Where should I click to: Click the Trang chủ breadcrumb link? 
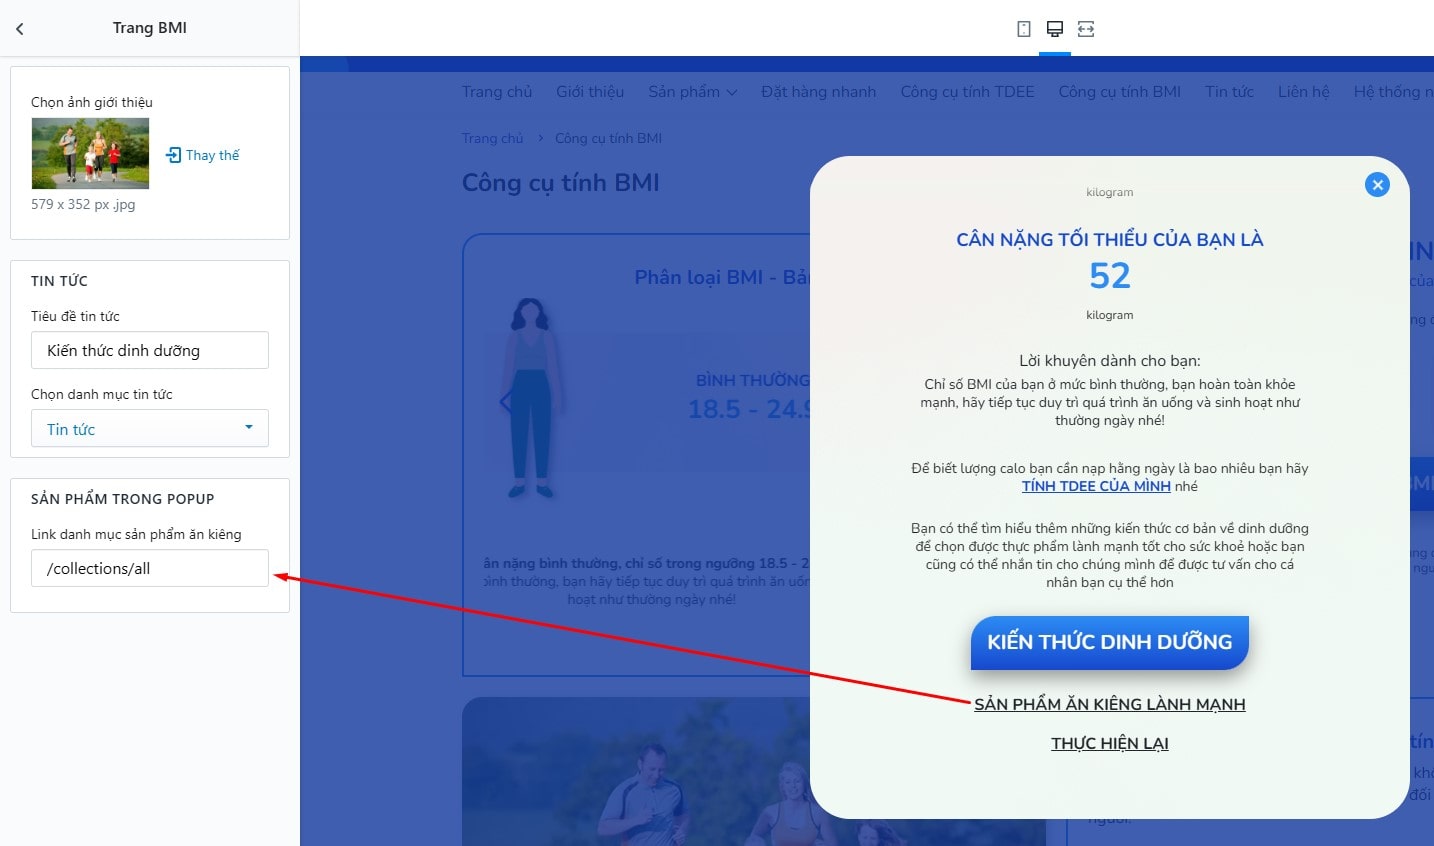[x=492, y=138]
